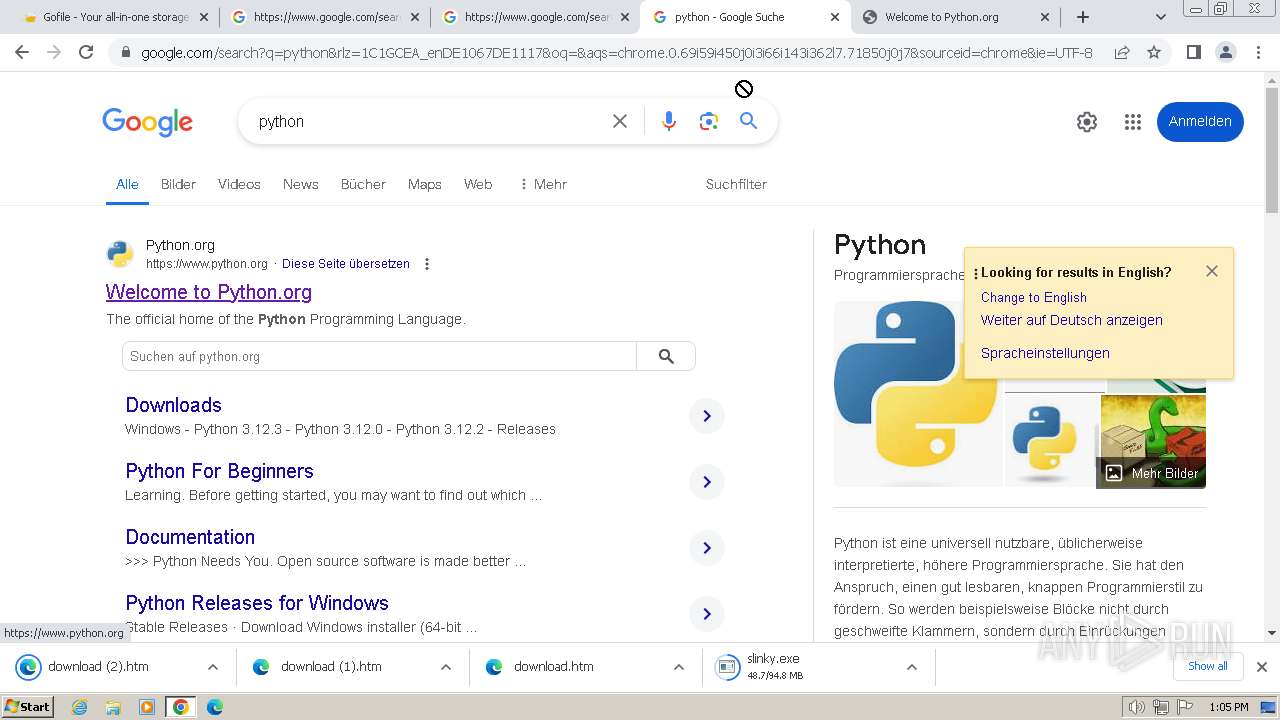Open the Documentation sitelink
This screenshot has width=1280, height=720.
coord(190,537)
